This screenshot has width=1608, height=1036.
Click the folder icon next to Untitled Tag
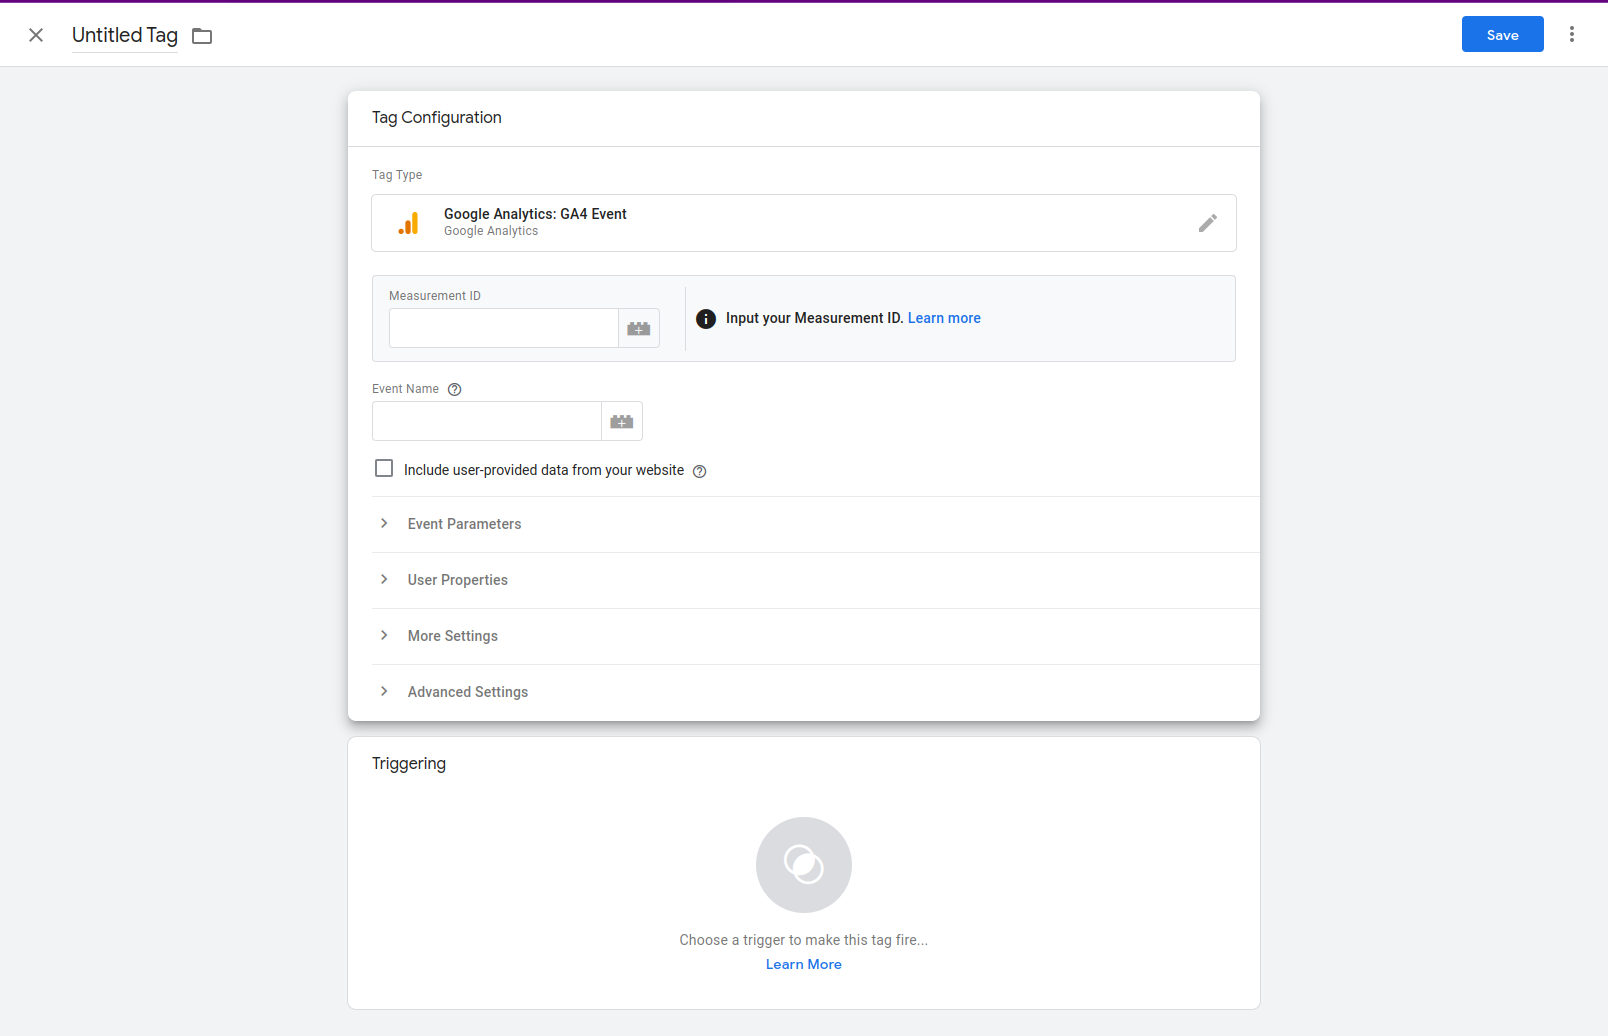click(202, 36)
